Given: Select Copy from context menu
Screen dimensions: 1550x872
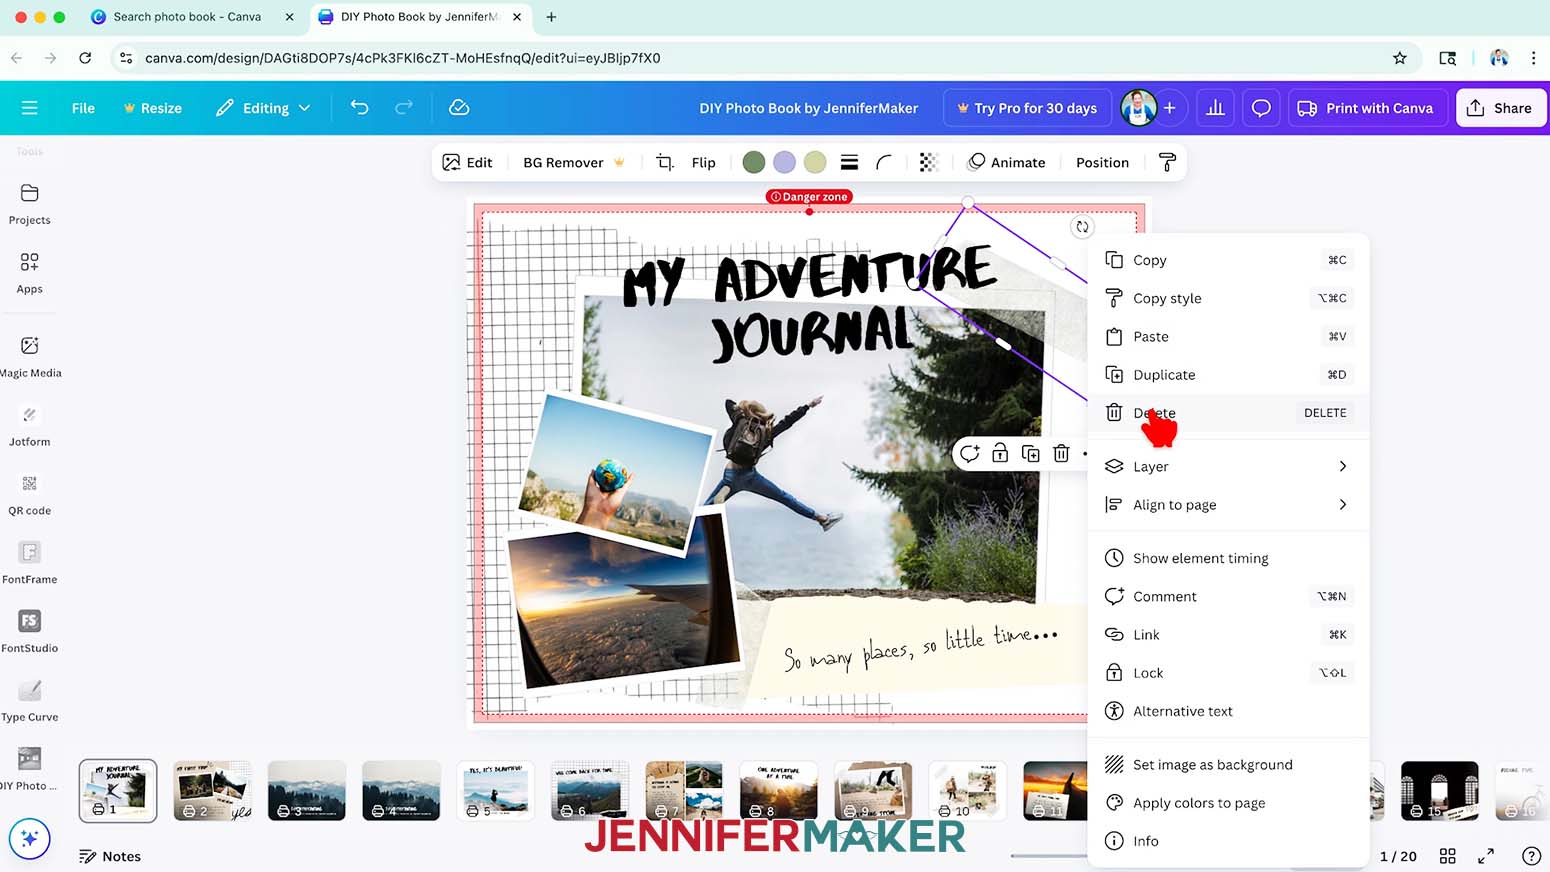Looking at the screenshot, I should point(1228,260).
